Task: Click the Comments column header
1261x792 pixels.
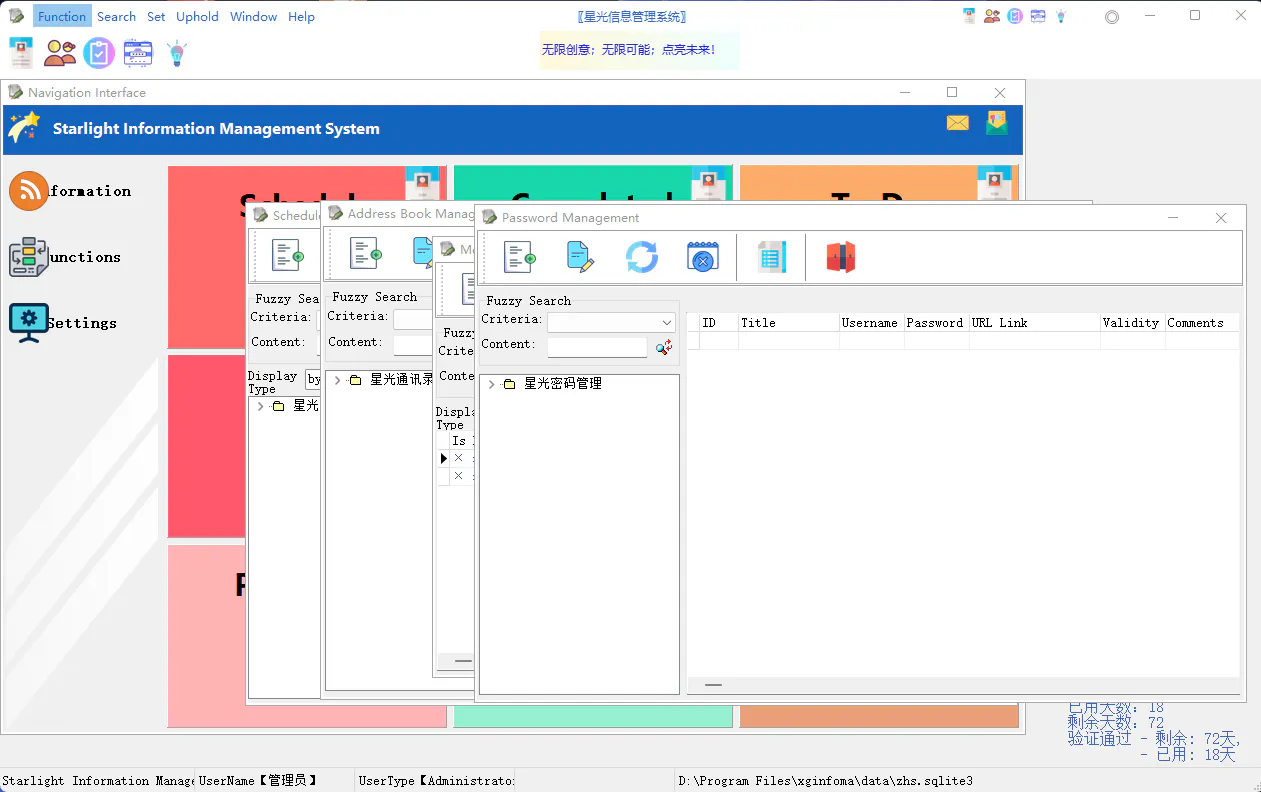Action: pyautogui.click(x=1202, y=323)
